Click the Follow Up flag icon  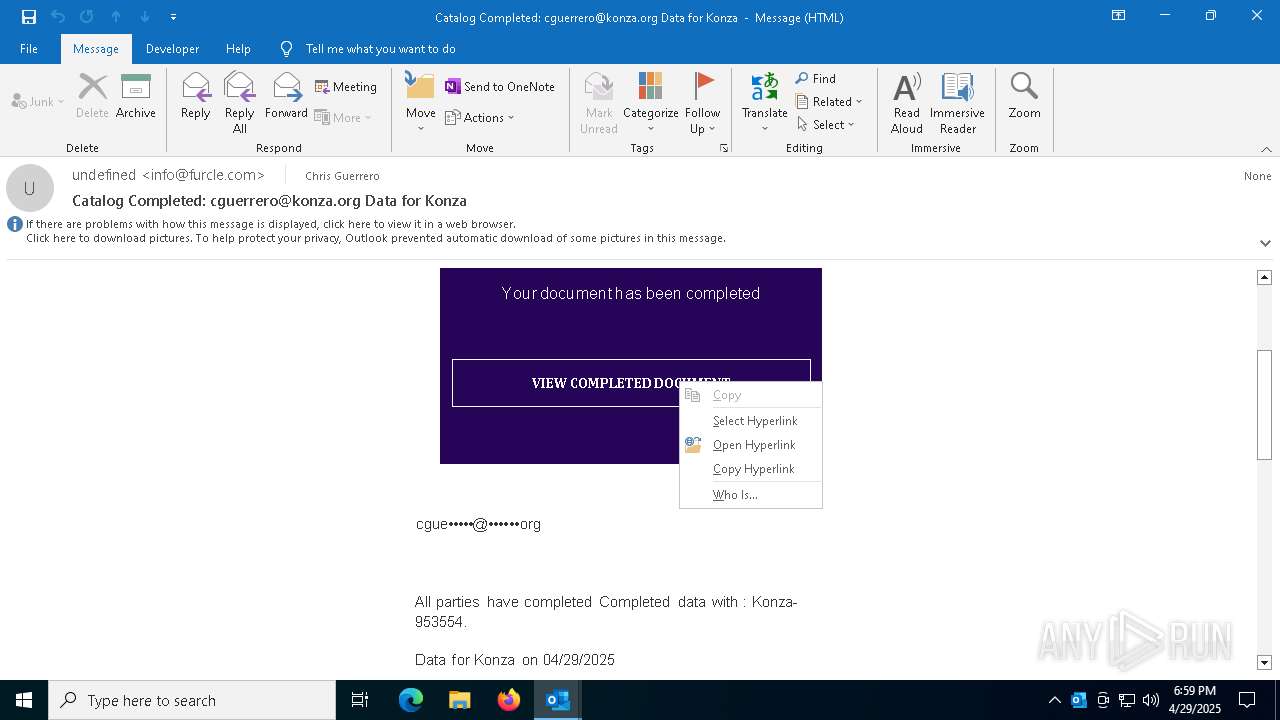(703, 102)
